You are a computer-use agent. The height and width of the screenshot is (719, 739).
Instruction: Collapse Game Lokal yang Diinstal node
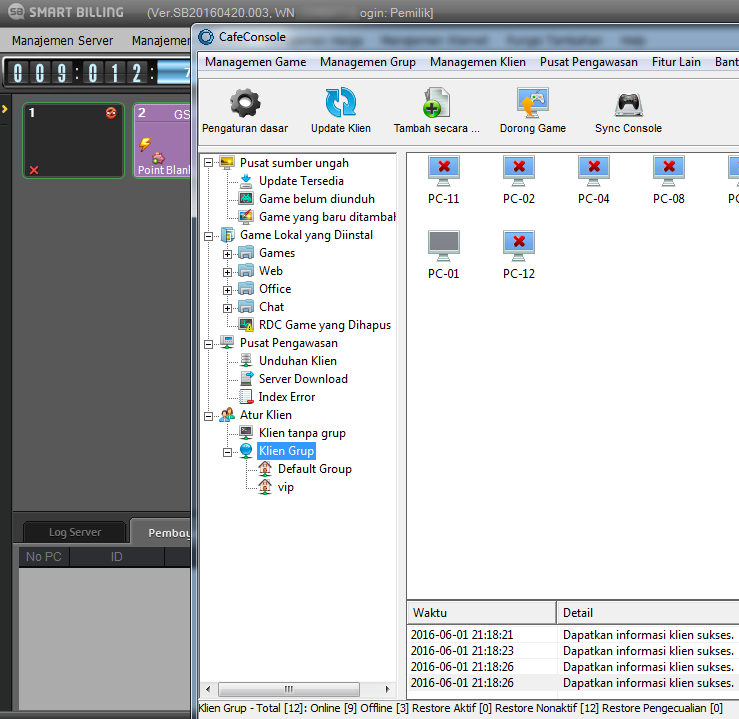tap(208, 236)
